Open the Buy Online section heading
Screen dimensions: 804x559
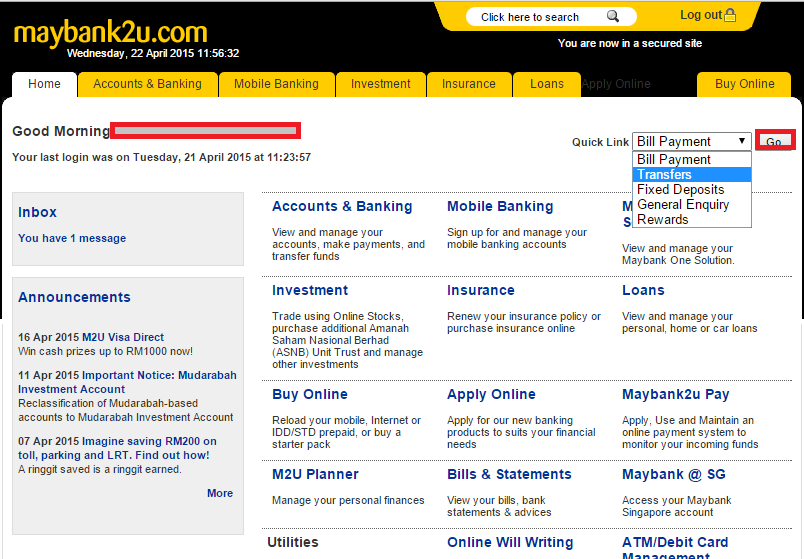point(310,394)
